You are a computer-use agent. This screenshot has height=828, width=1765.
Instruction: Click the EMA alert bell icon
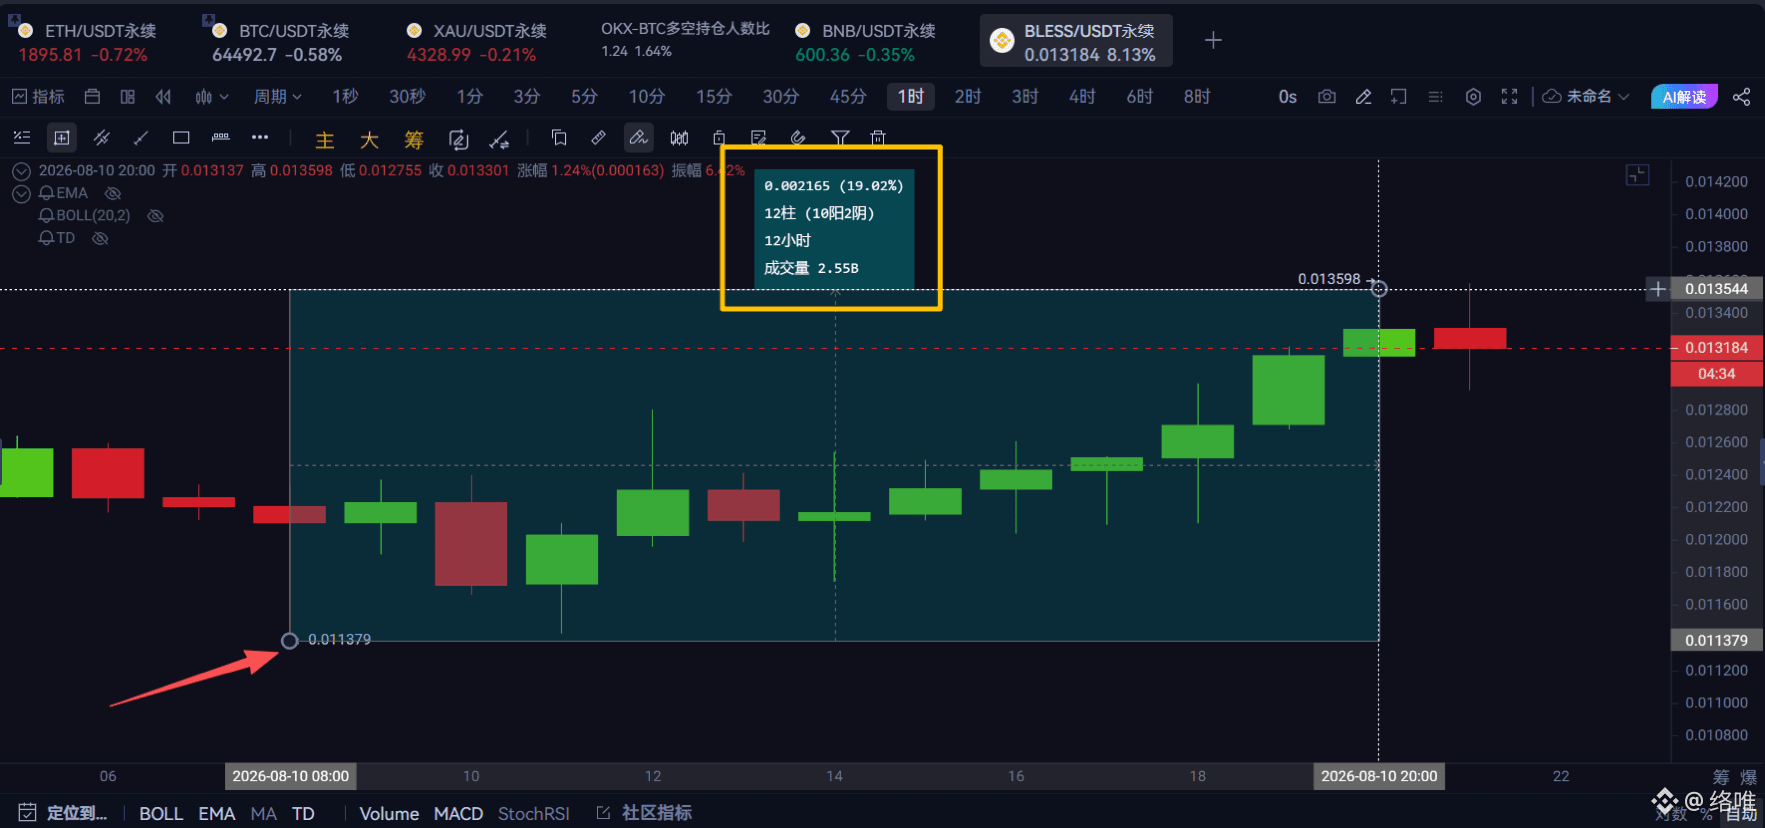click(x=46, y=193)
